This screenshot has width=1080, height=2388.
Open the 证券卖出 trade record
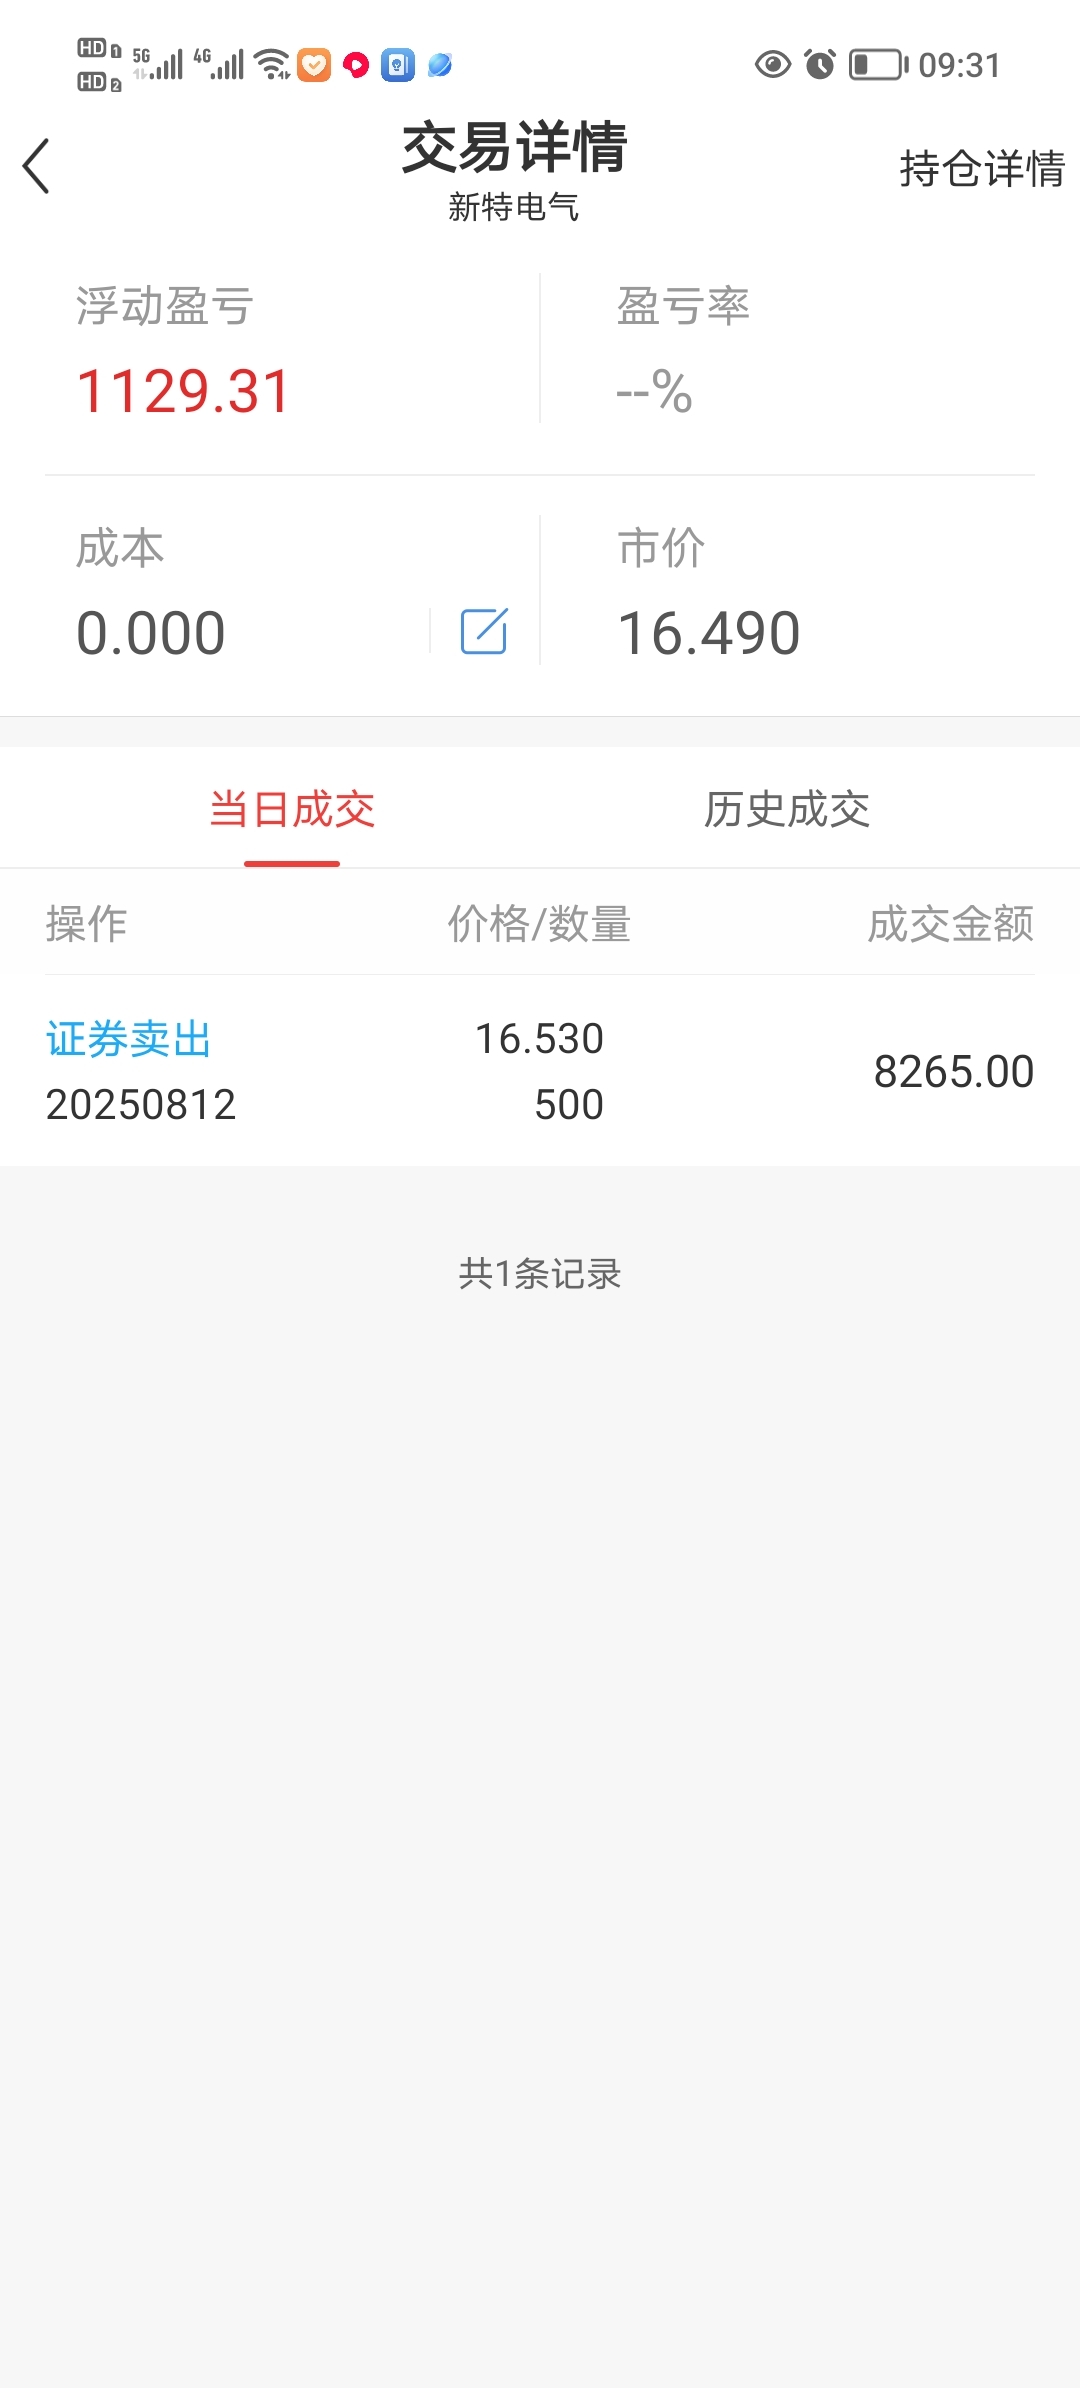[540, 1071]
